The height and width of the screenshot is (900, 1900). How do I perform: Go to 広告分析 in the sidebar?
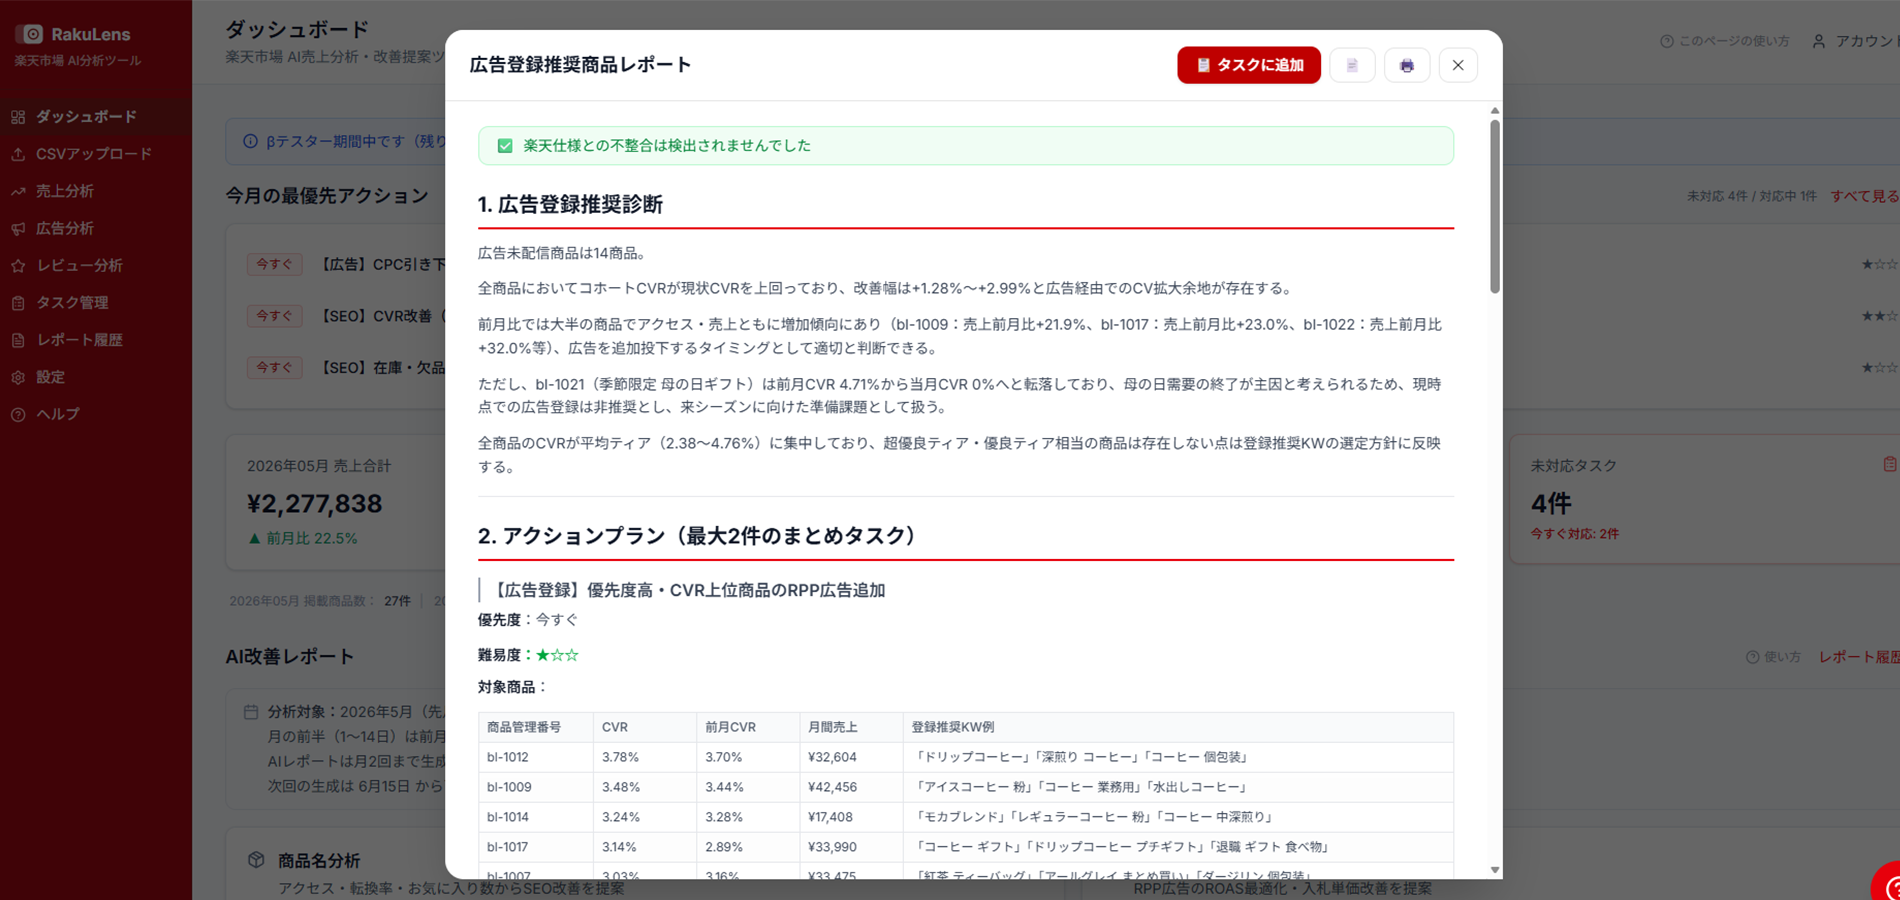click(96, 228)
